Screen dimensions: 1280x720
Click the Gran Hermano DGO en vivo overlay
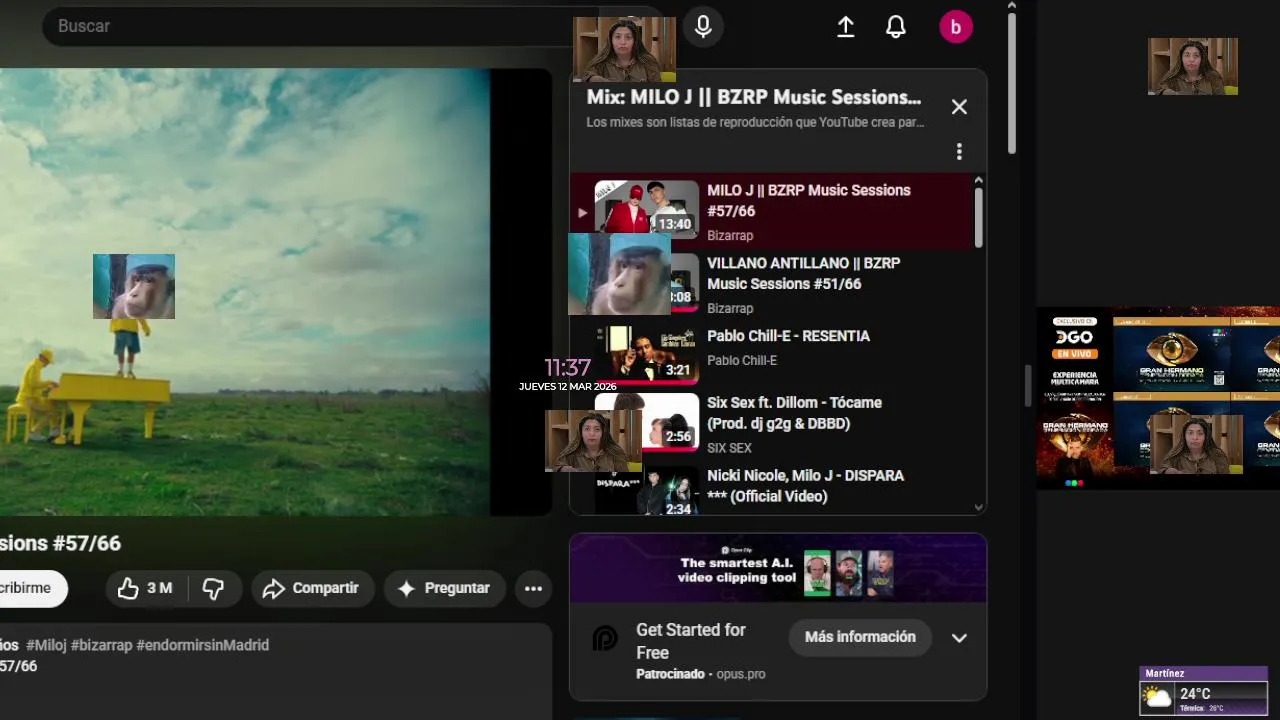point(1158,398)
